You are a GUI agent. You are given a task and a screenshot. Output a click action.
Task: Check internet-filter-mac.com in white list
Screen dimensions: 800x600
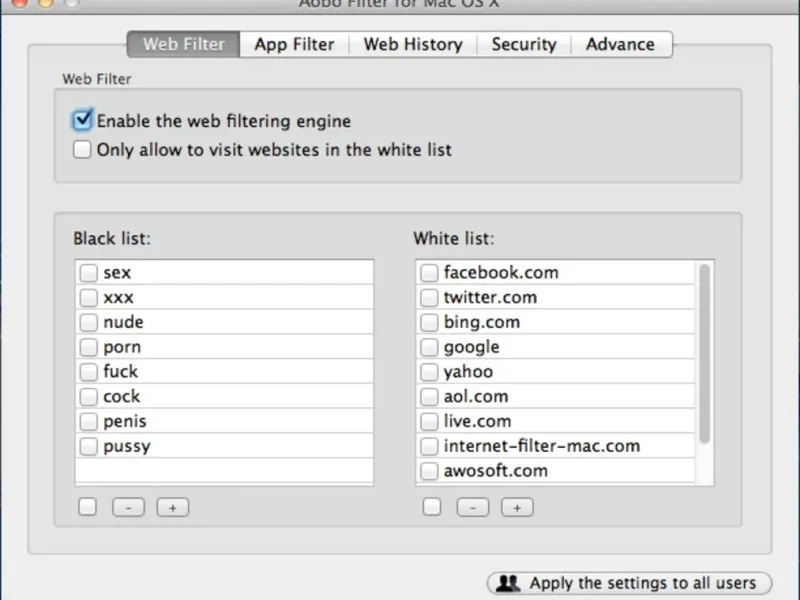point(429,446)
